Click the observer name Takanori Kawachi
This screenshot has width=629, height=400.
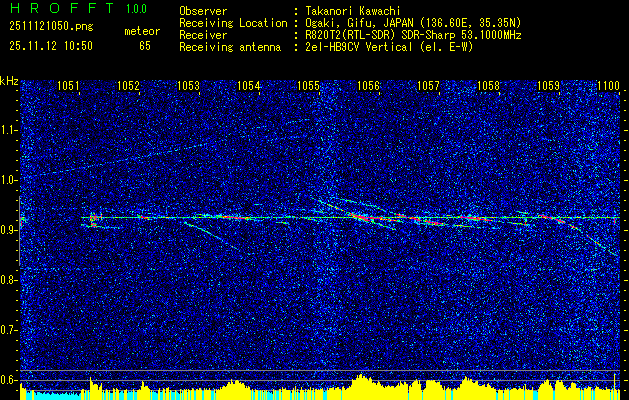[x=352, y=11]
